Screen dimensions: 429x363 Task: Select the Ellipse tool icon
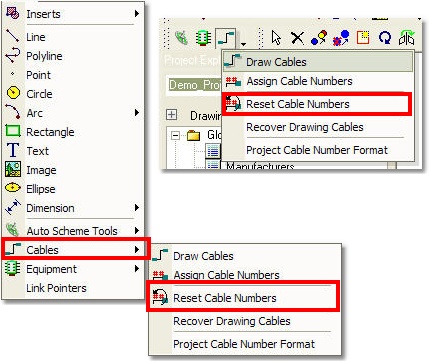[x=13, y=188]
